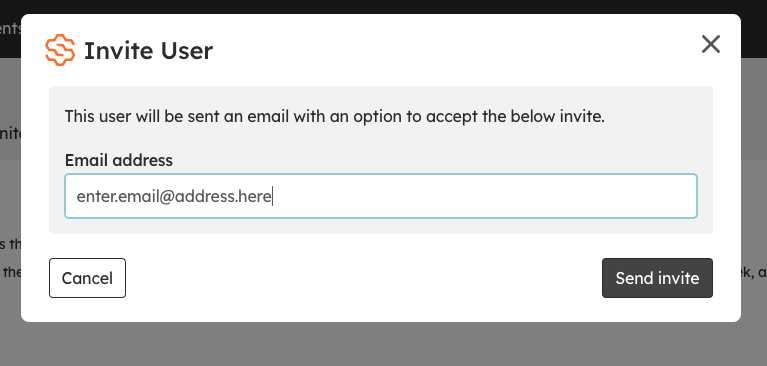This screenshot has height=366, width=767.
Task: Send the invite
Action: pyautogui.click(x=657, y=278)
